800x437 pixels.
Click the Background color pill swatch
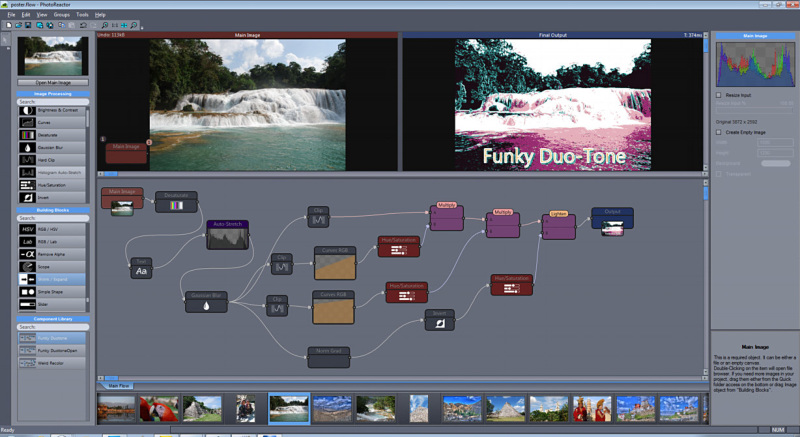(776, 163)
